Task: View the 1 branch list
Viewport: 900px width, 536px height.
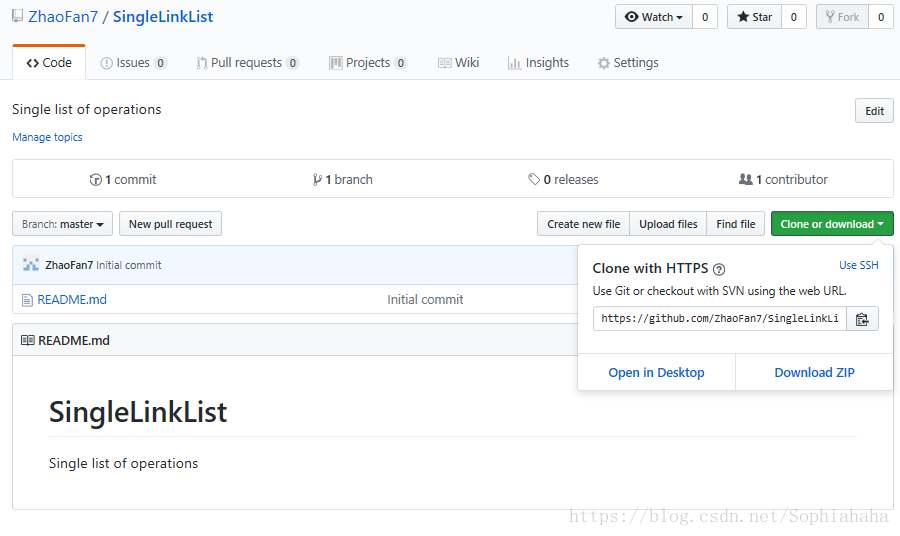Action: [x=342, y=180]
